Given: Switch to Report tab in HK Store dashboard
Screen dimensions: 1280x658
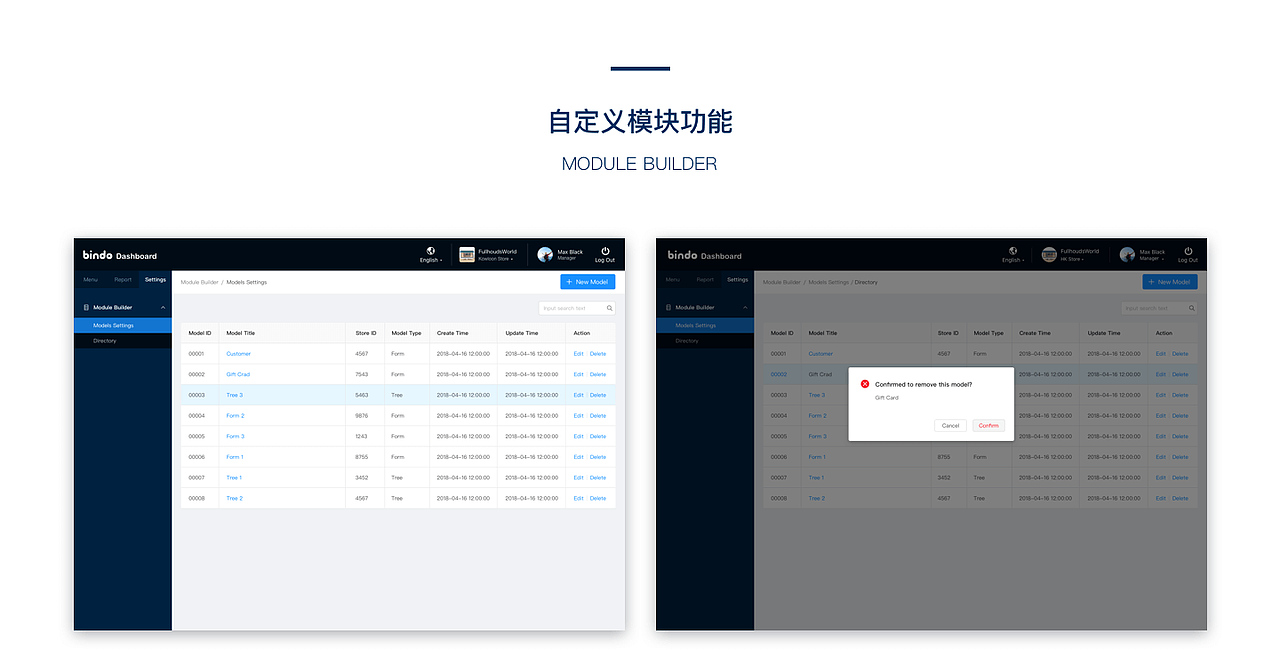Looking at the screenshot, I should click(705, 280).
